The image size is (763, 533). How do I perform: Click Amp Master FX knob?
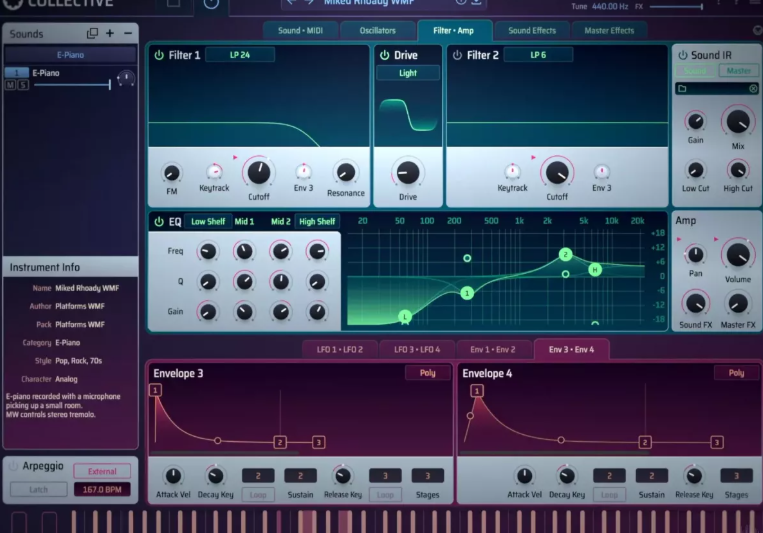pos(738,303)
